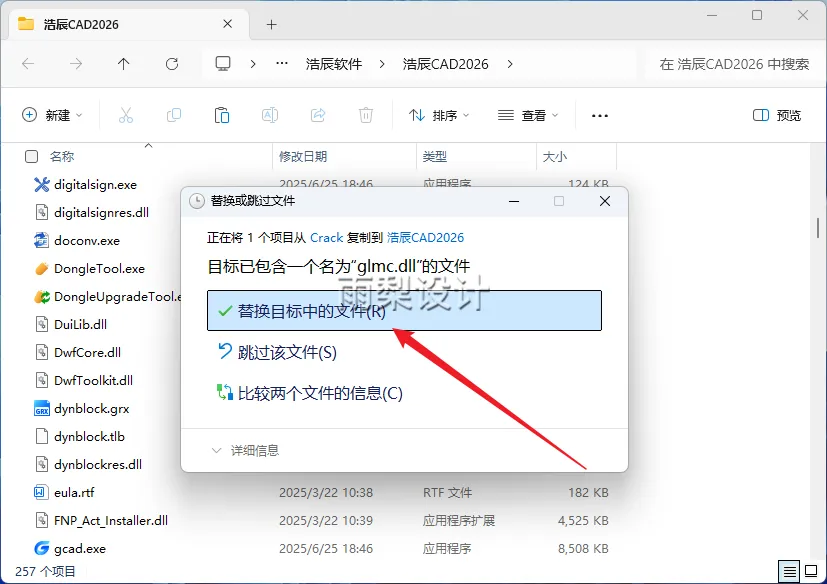Click the vertical scrollbar thumb
This screenshot has height=584, width=827.
point(818,228)
